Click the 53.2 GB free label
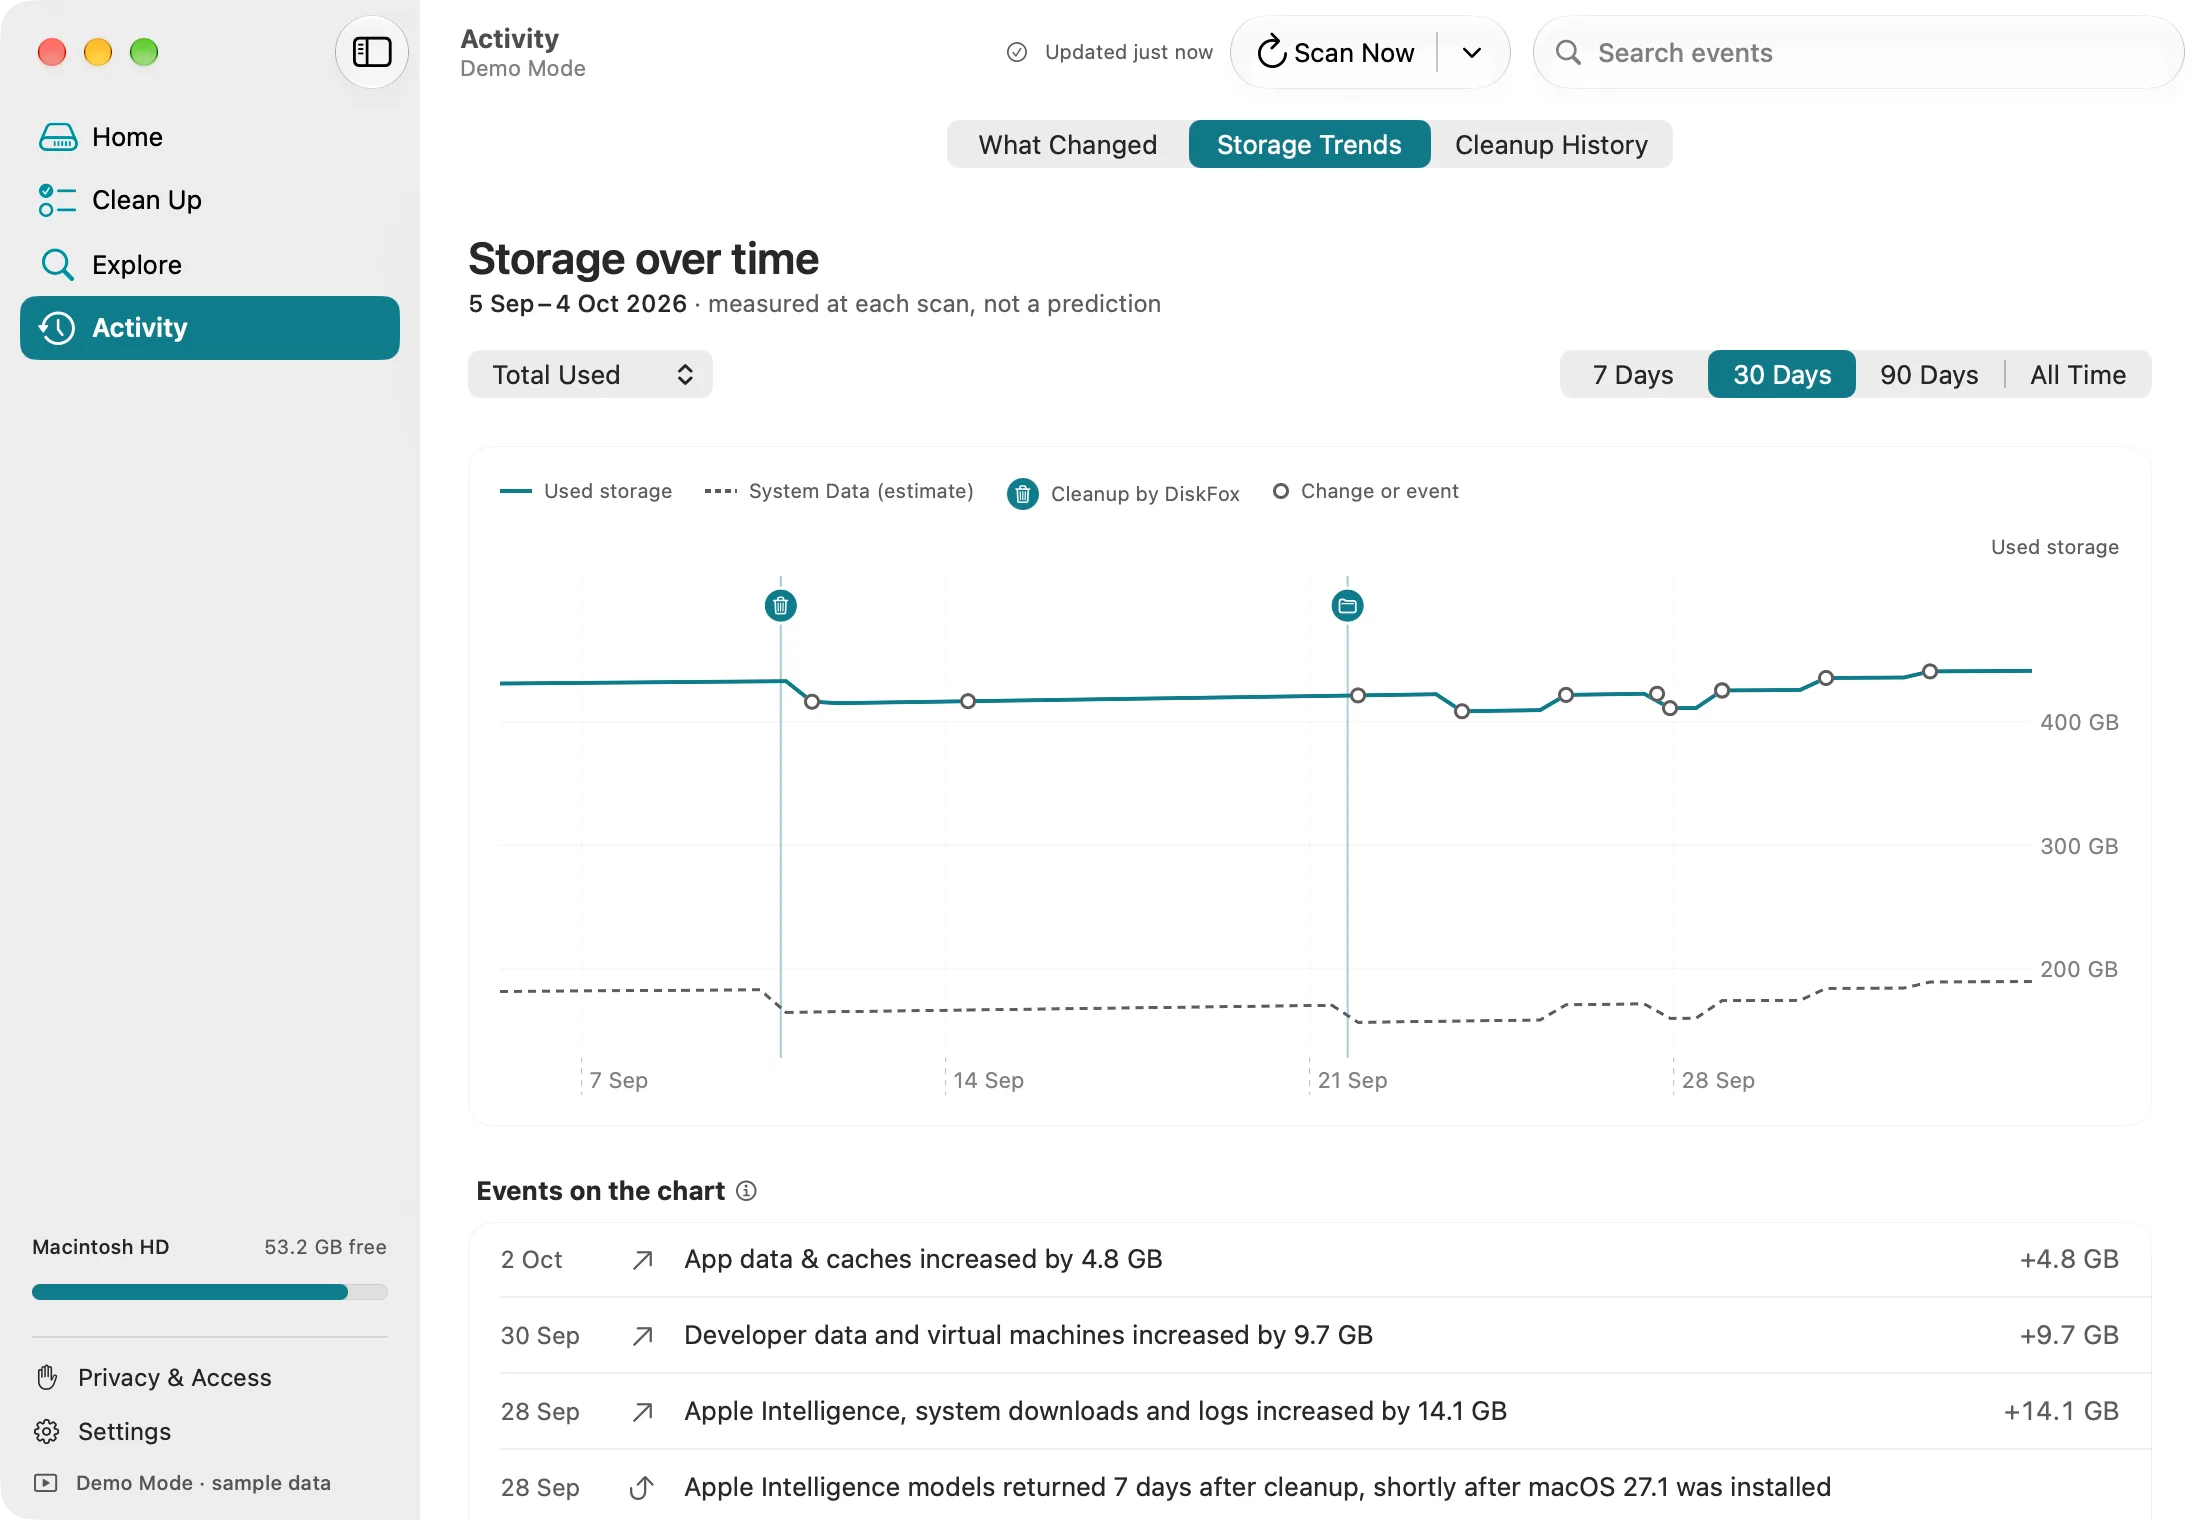 (x=325, y=1247)
